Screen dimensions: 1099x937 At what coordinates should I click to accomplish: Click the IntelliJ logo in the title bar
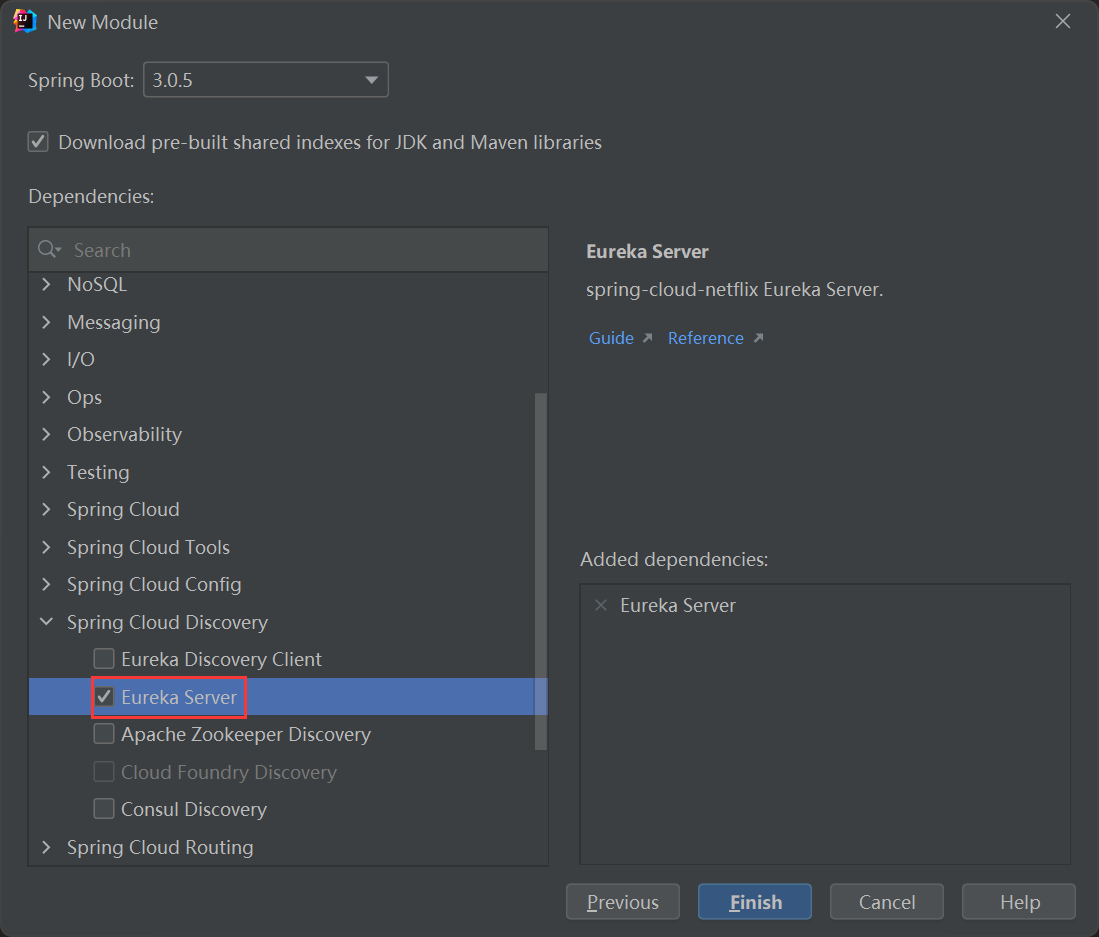pyautogui.click(x=25, y=21)
